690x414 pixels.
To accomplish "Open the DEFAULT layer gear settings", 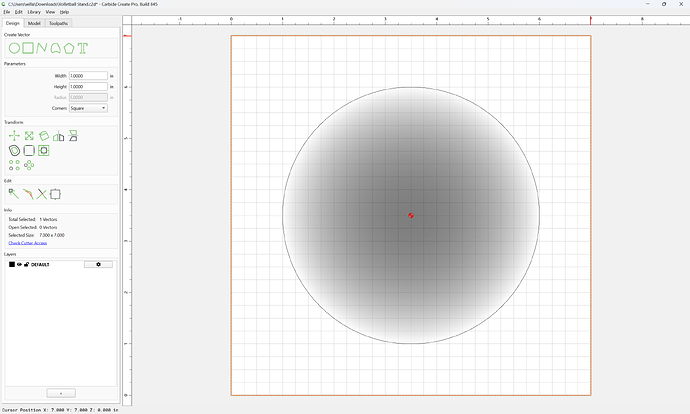I will [98, 264].
